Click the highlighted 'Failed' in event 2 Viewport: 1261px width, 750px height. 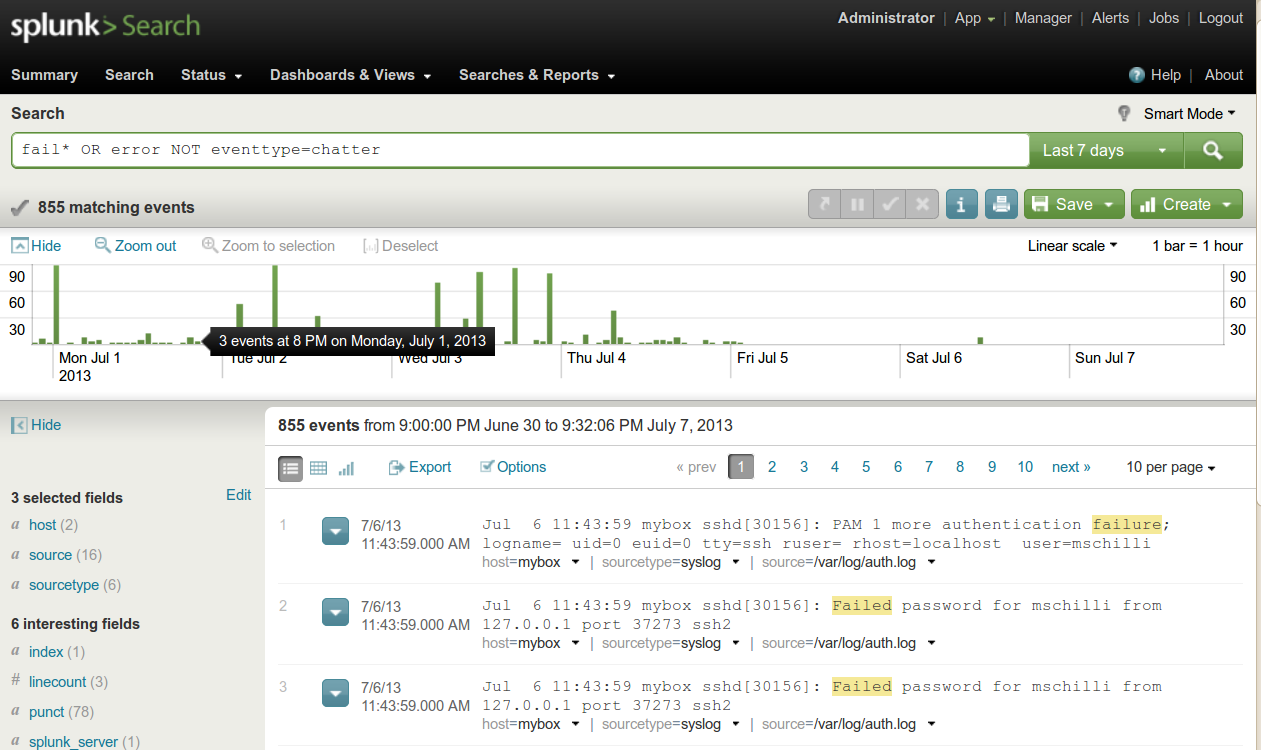coord(862,605)
